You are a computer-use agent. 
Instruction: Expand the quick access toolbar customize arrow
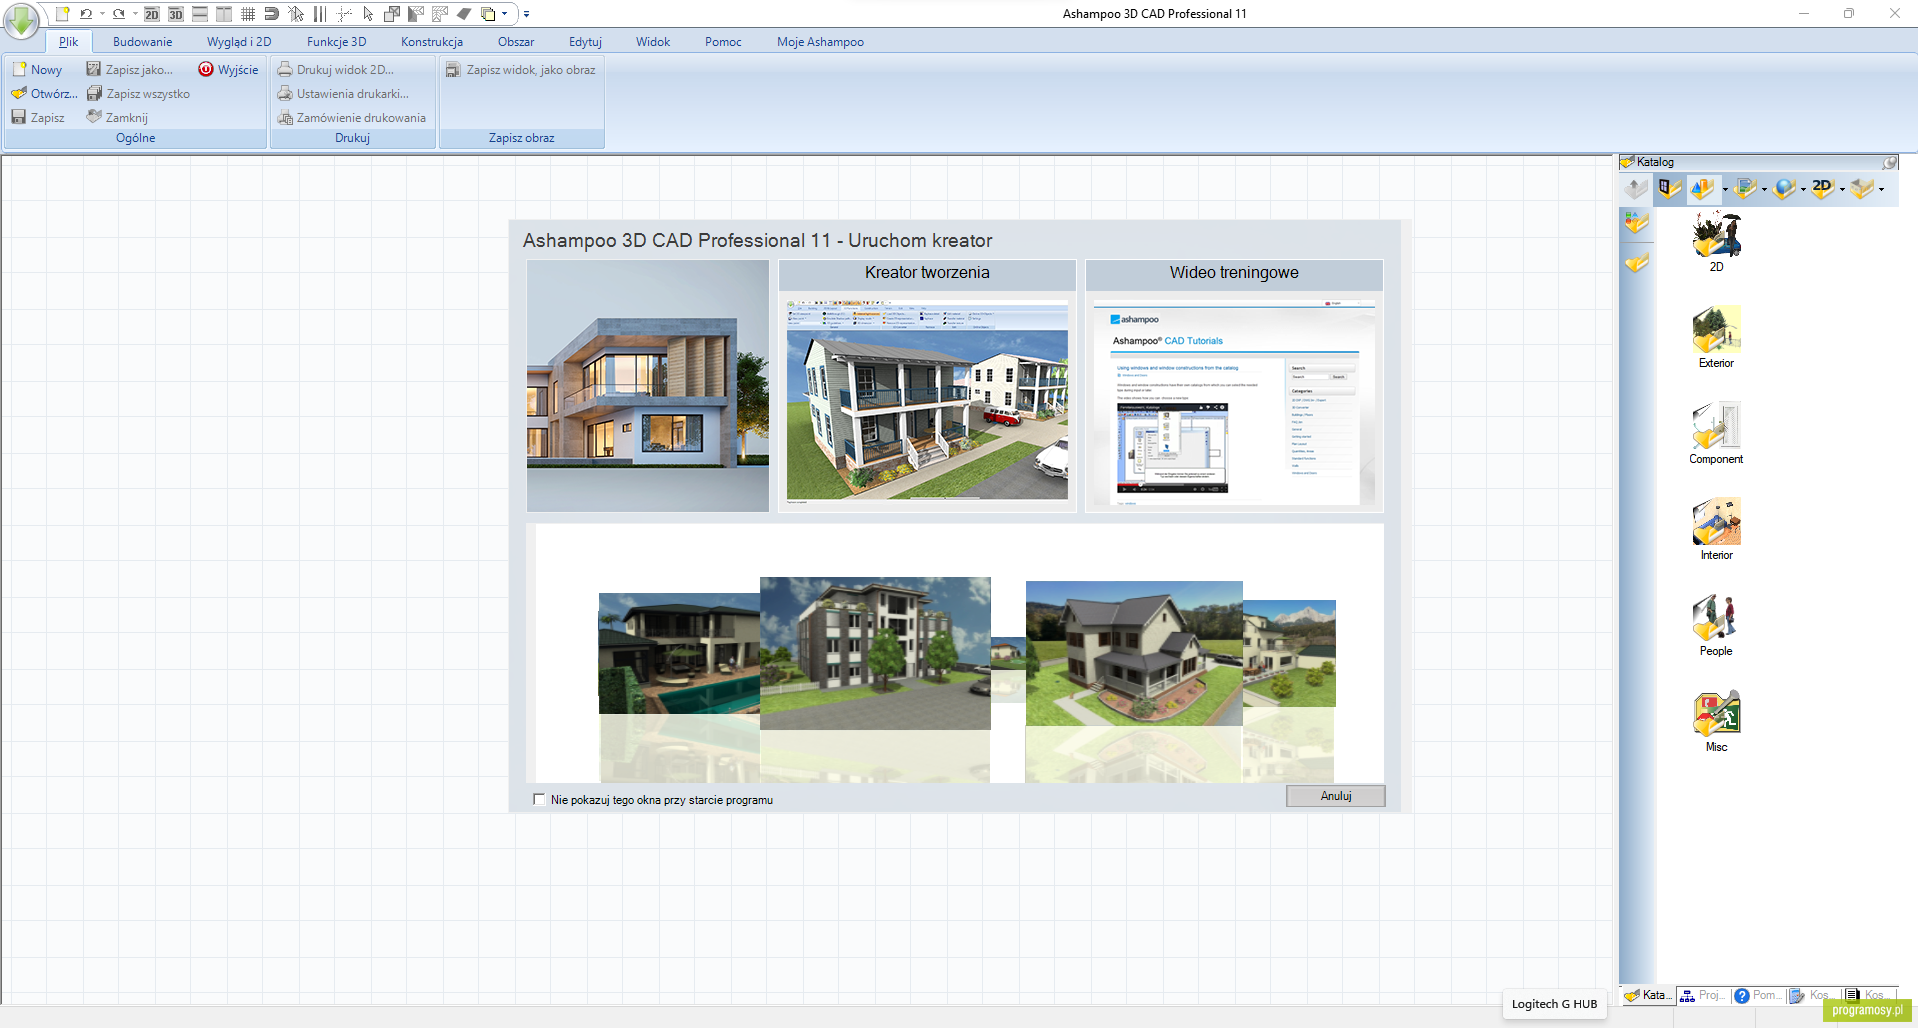[x=526, y=14]
